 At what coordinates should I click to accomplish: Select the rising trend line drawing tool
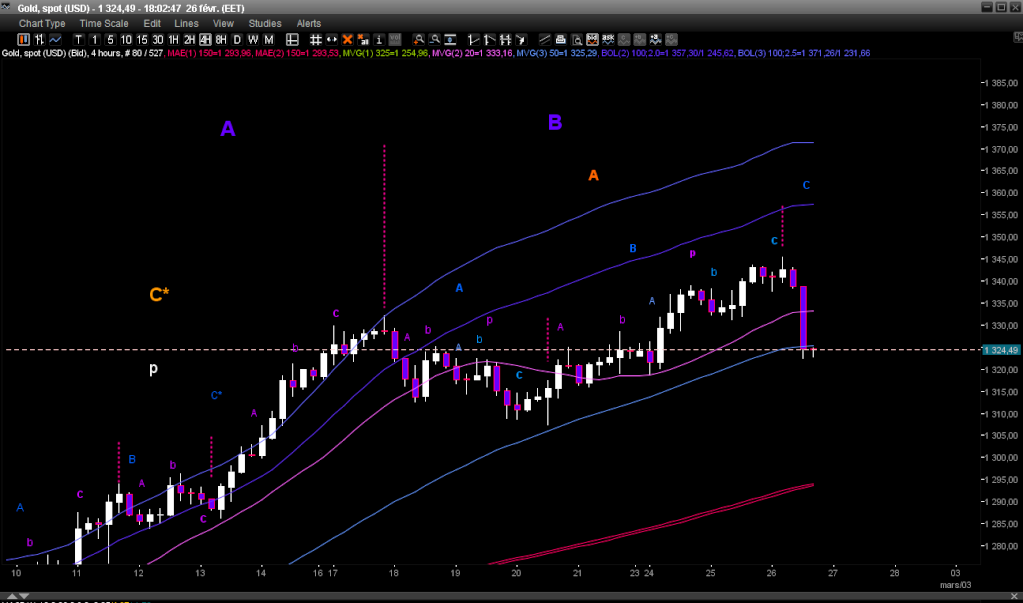474,39
